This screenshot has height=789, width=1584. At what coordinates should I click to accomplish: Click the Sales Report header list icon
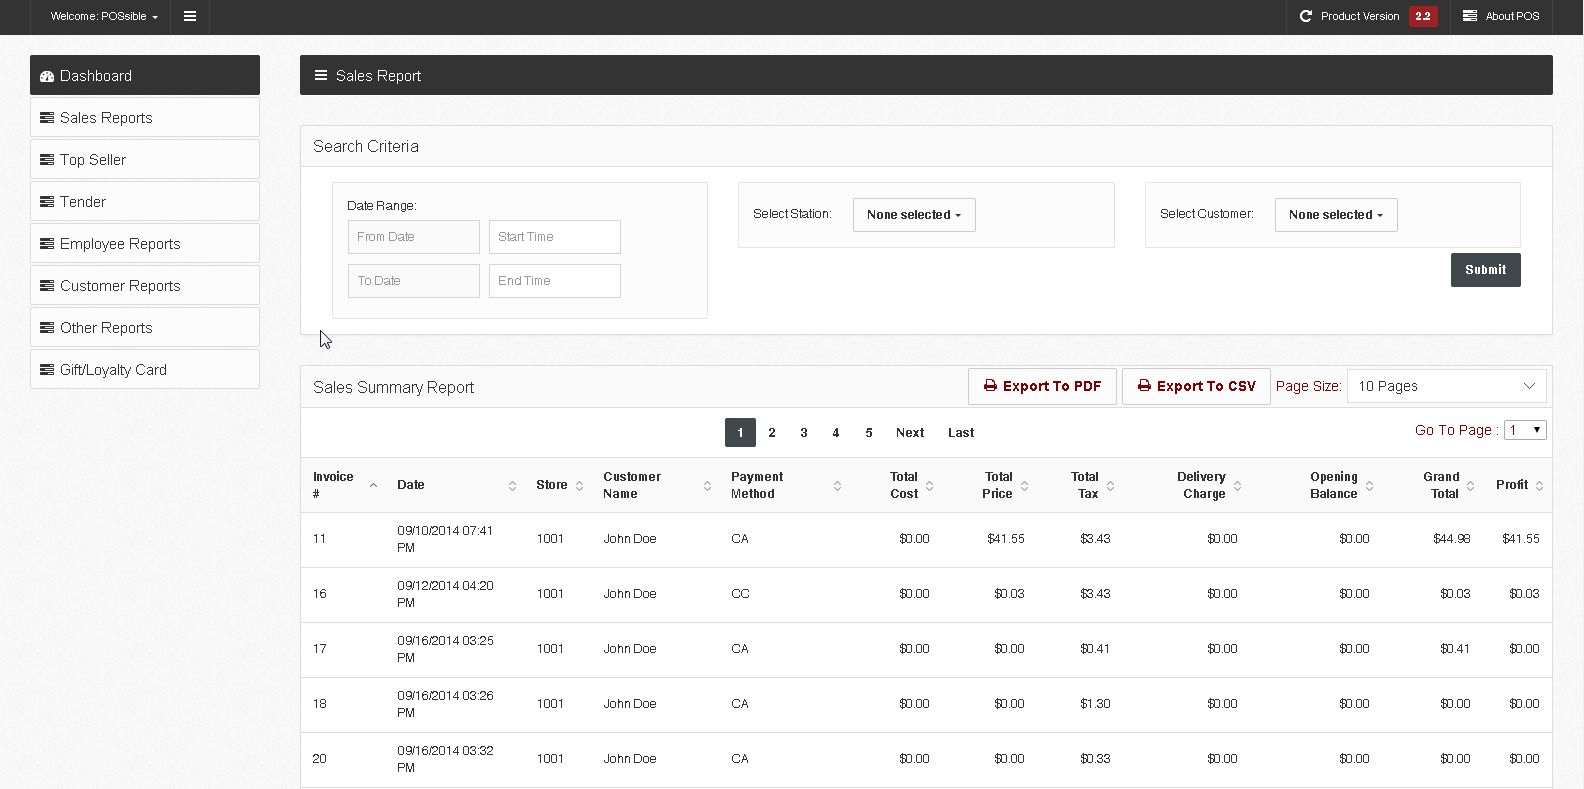321,76
